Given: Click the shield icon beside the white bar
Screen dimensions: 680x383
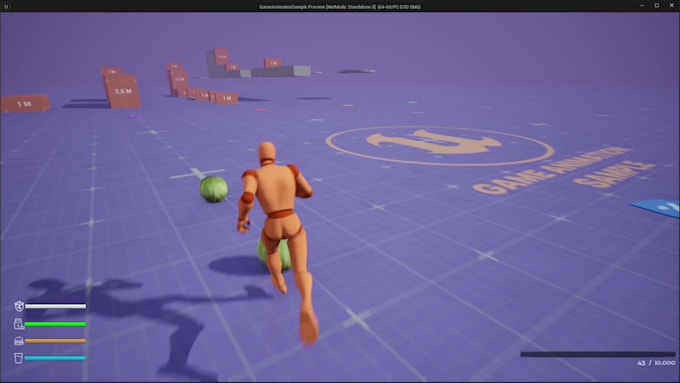Looking at the screenshot, I should click(19, 306).
